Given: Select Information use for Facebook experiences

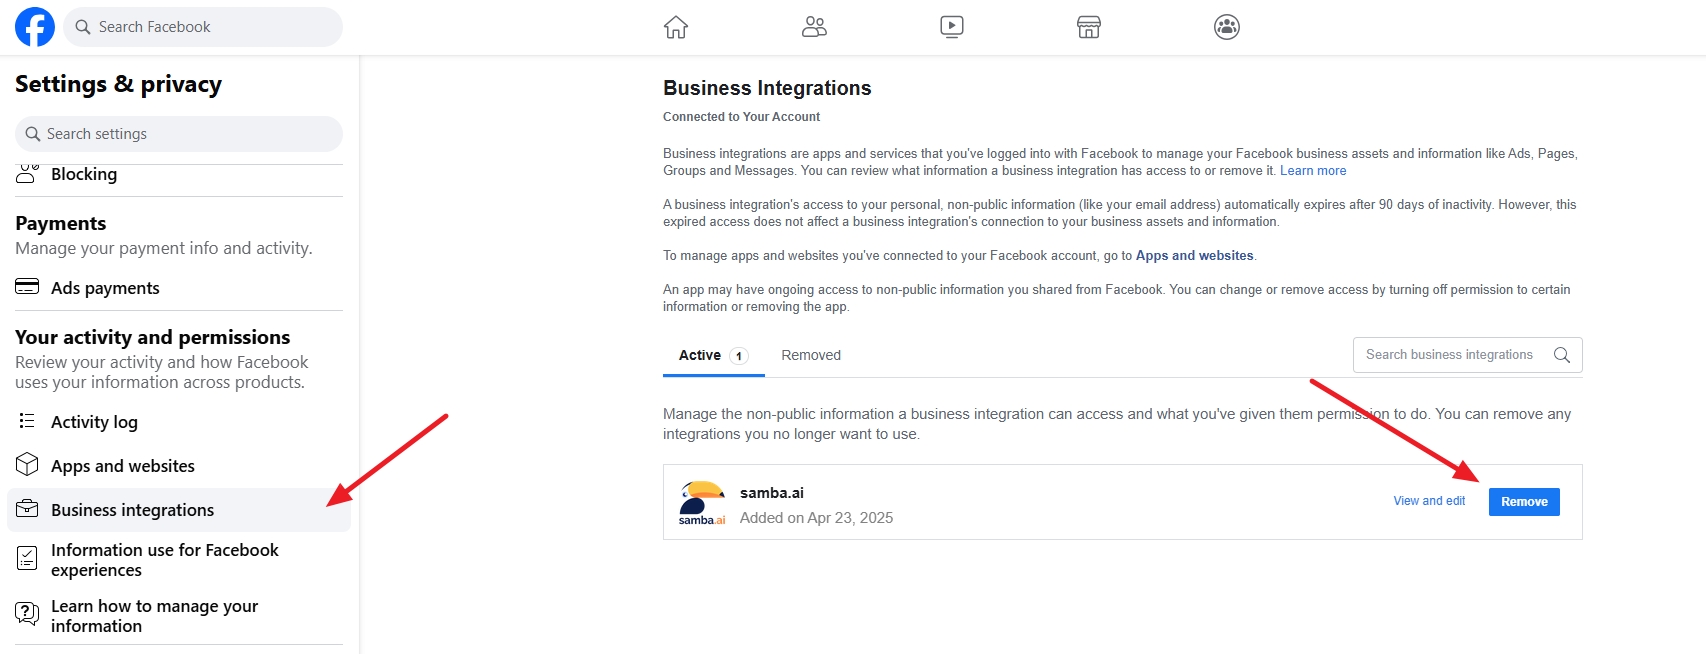Looking at the screenshot, I should tap(164, 560).
